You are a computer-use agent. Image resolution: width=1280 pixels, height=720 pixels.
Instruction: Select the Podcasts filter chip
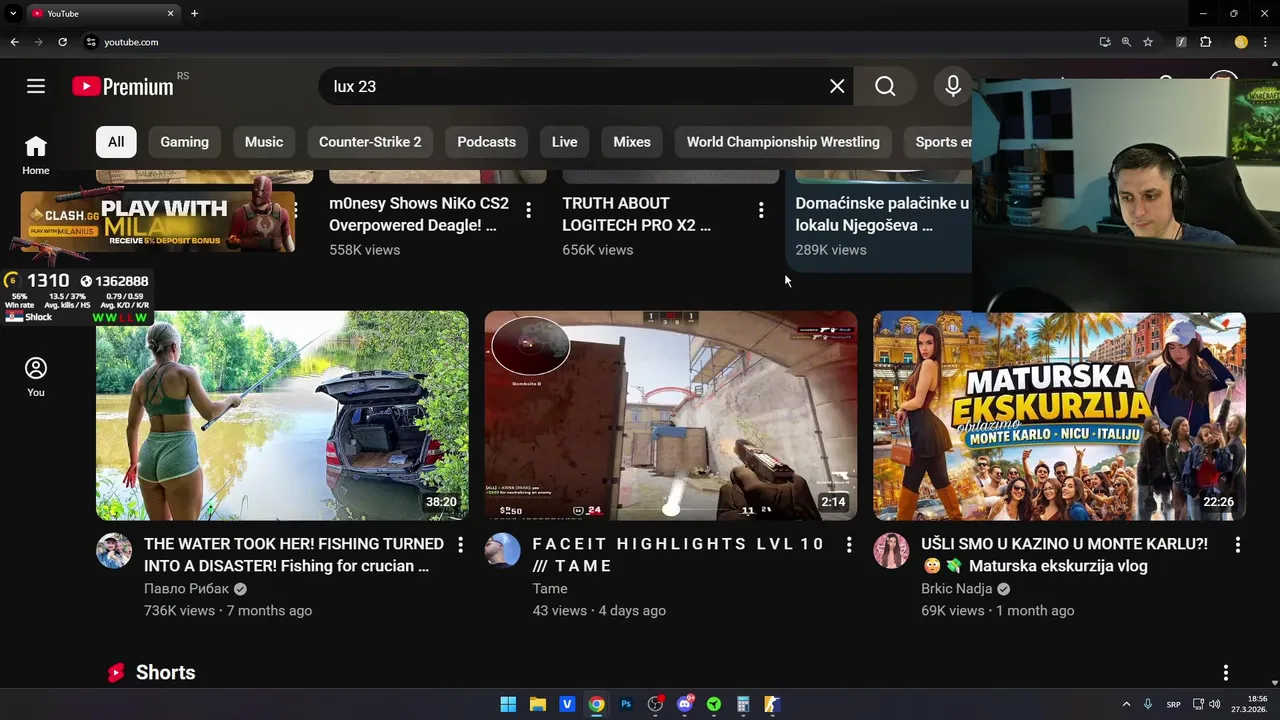tap(486, 142)
